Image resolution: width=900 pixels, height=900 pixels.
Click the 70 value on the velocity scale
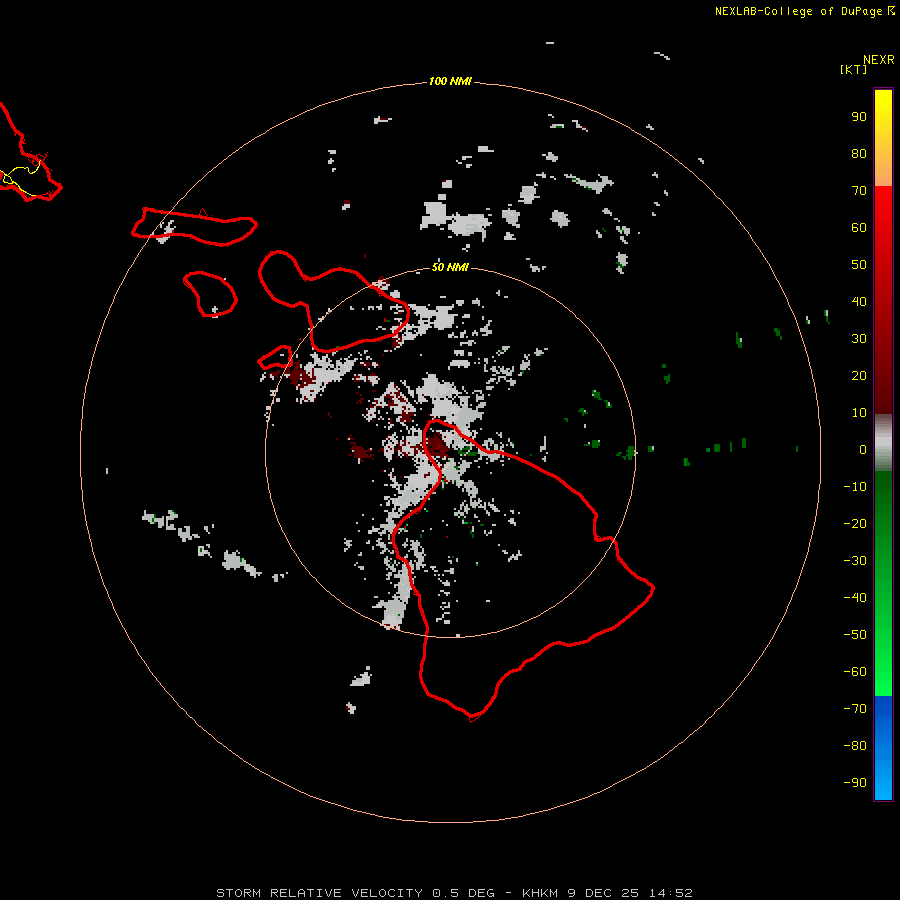pos(859,191)
